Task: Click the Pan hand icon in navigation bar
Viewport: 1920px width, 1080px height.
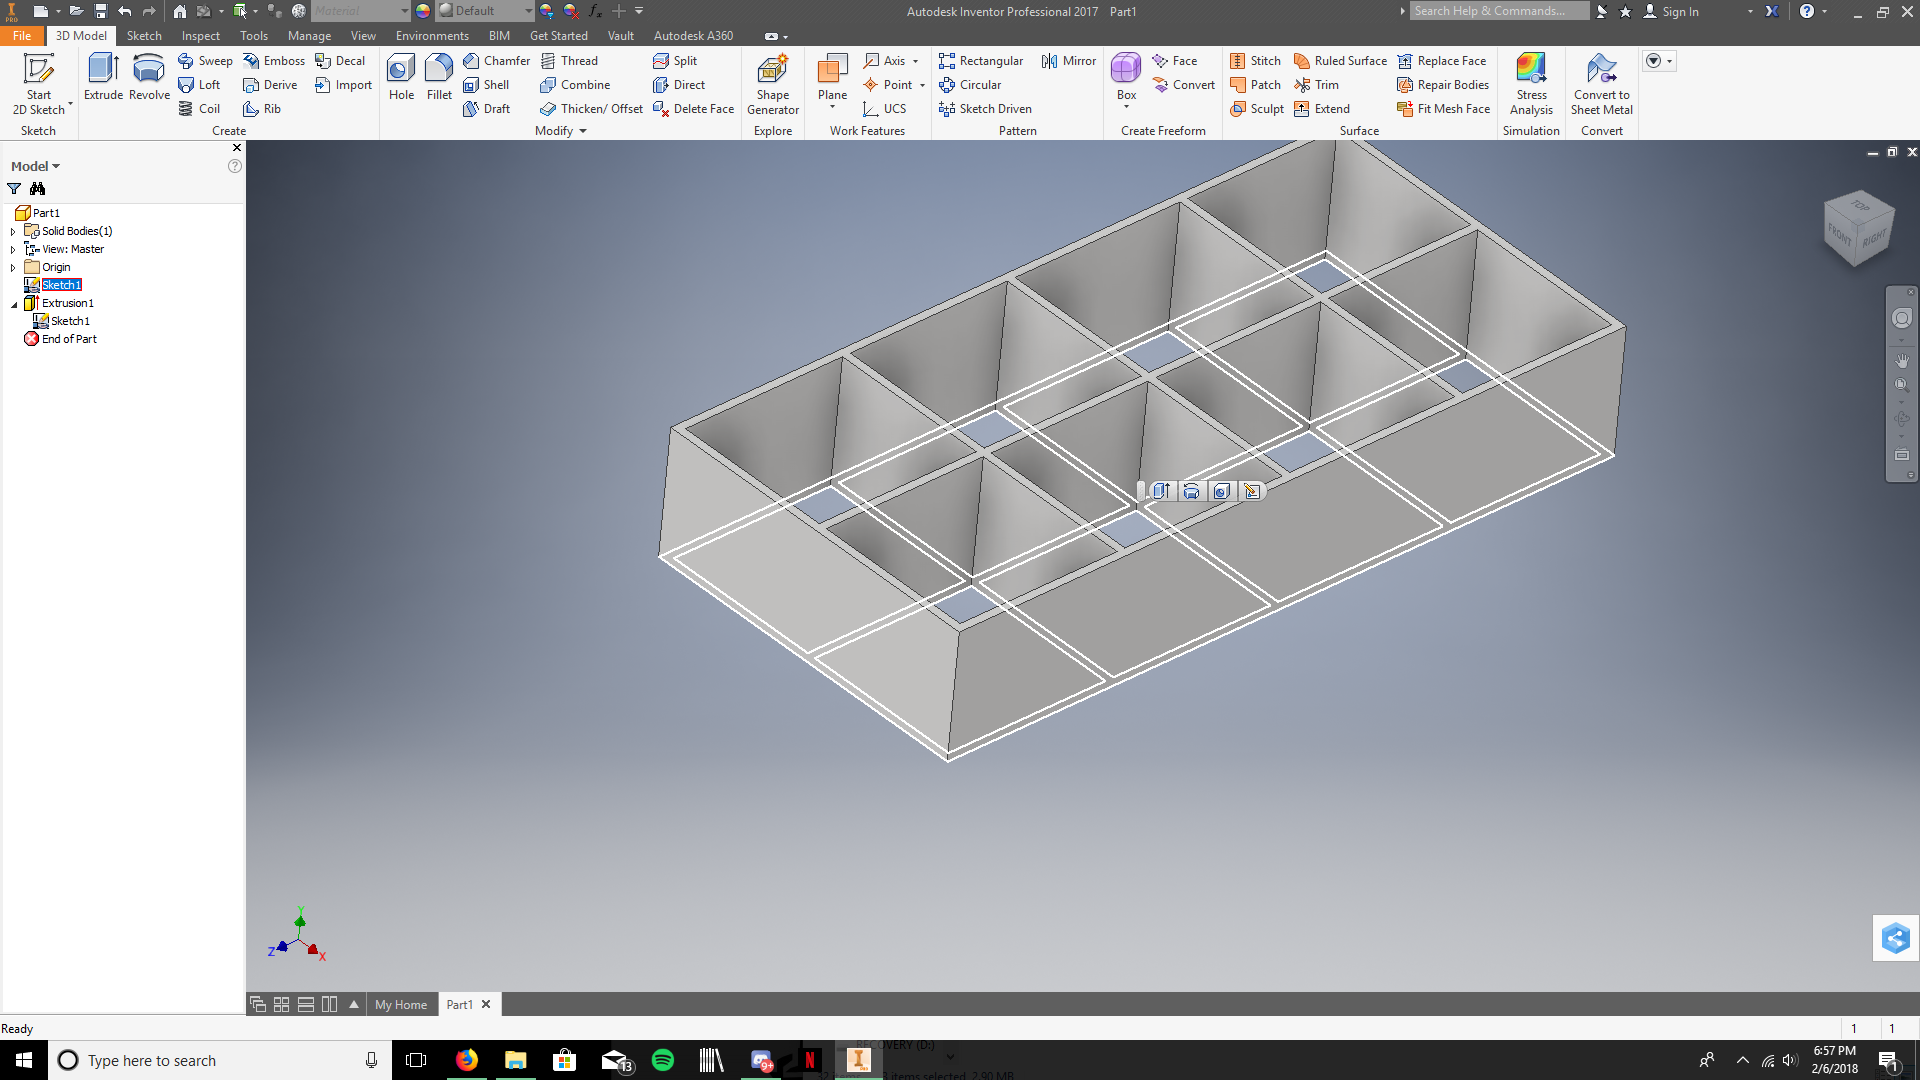Action: click(1902, 361)
